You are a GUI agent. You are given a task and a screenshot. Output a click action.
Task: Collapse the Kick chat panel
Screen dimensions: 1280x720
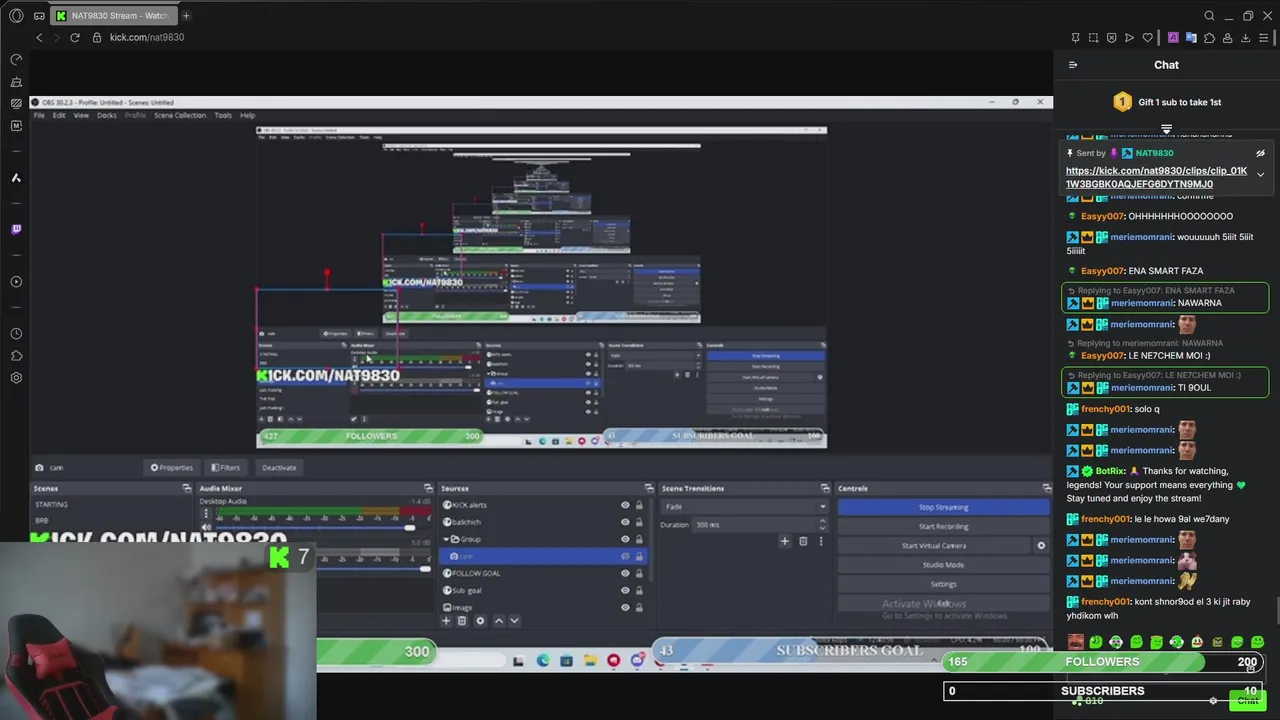[1073, 65]
